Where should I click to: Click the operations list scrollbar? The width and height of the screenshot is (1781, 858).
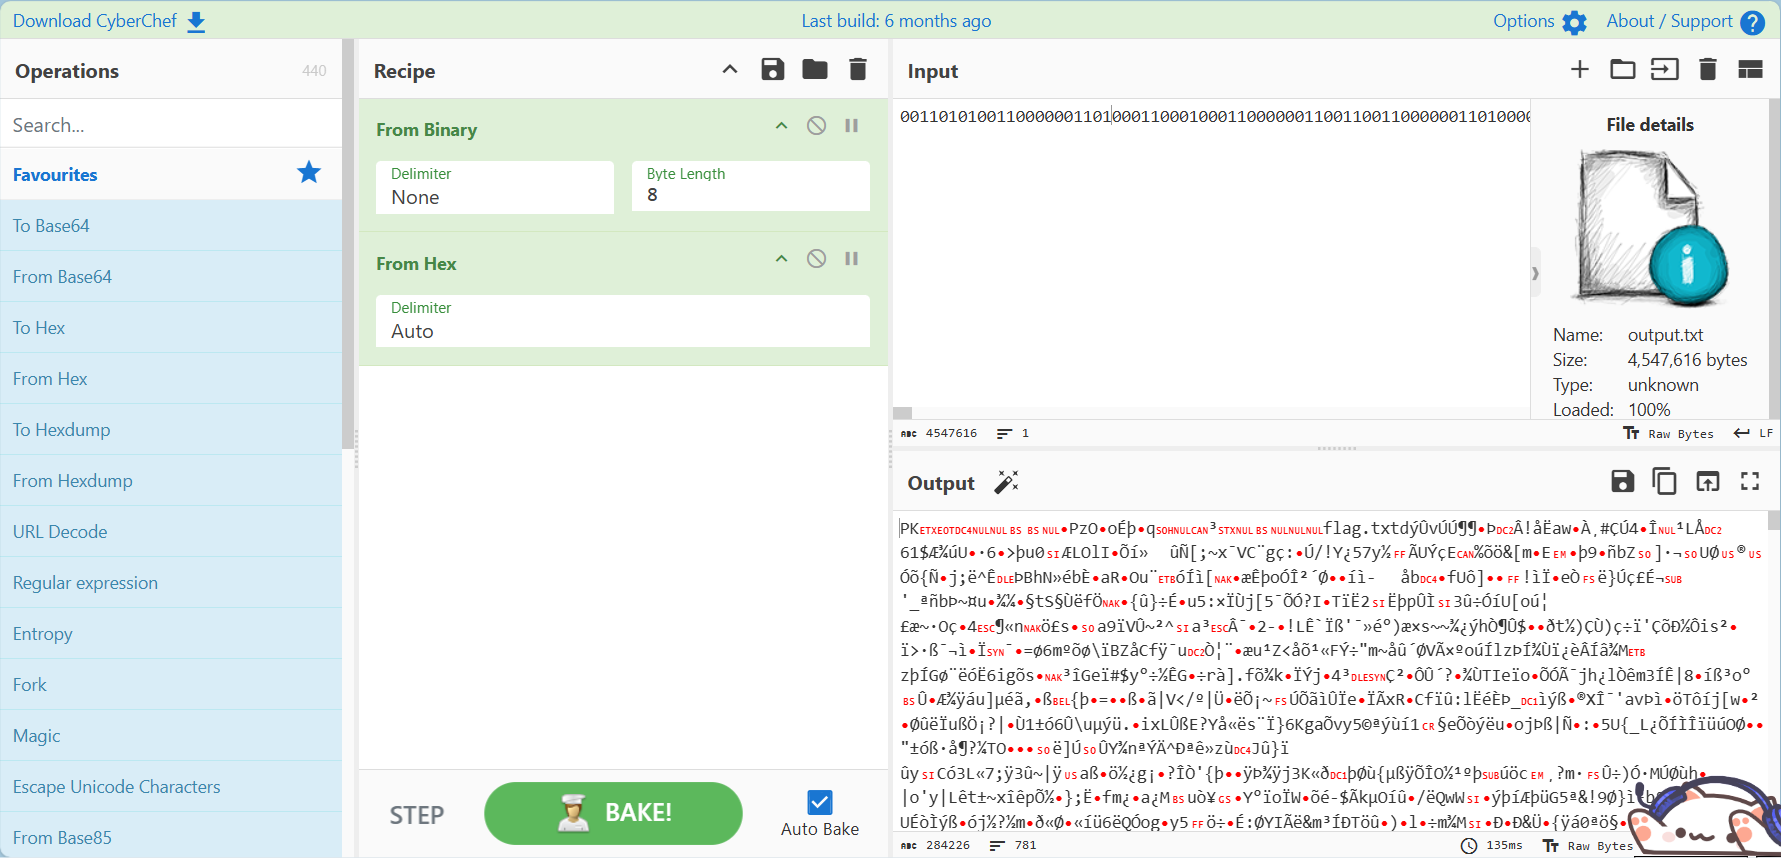348,244
